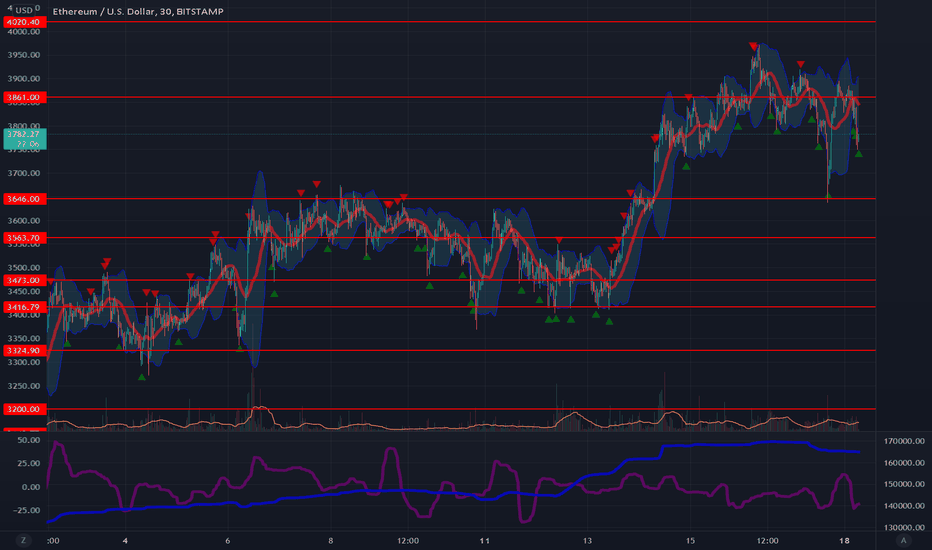932x550 pixels.
Task: Click the 170000.00 right axis value
Action: pos(904,441)
